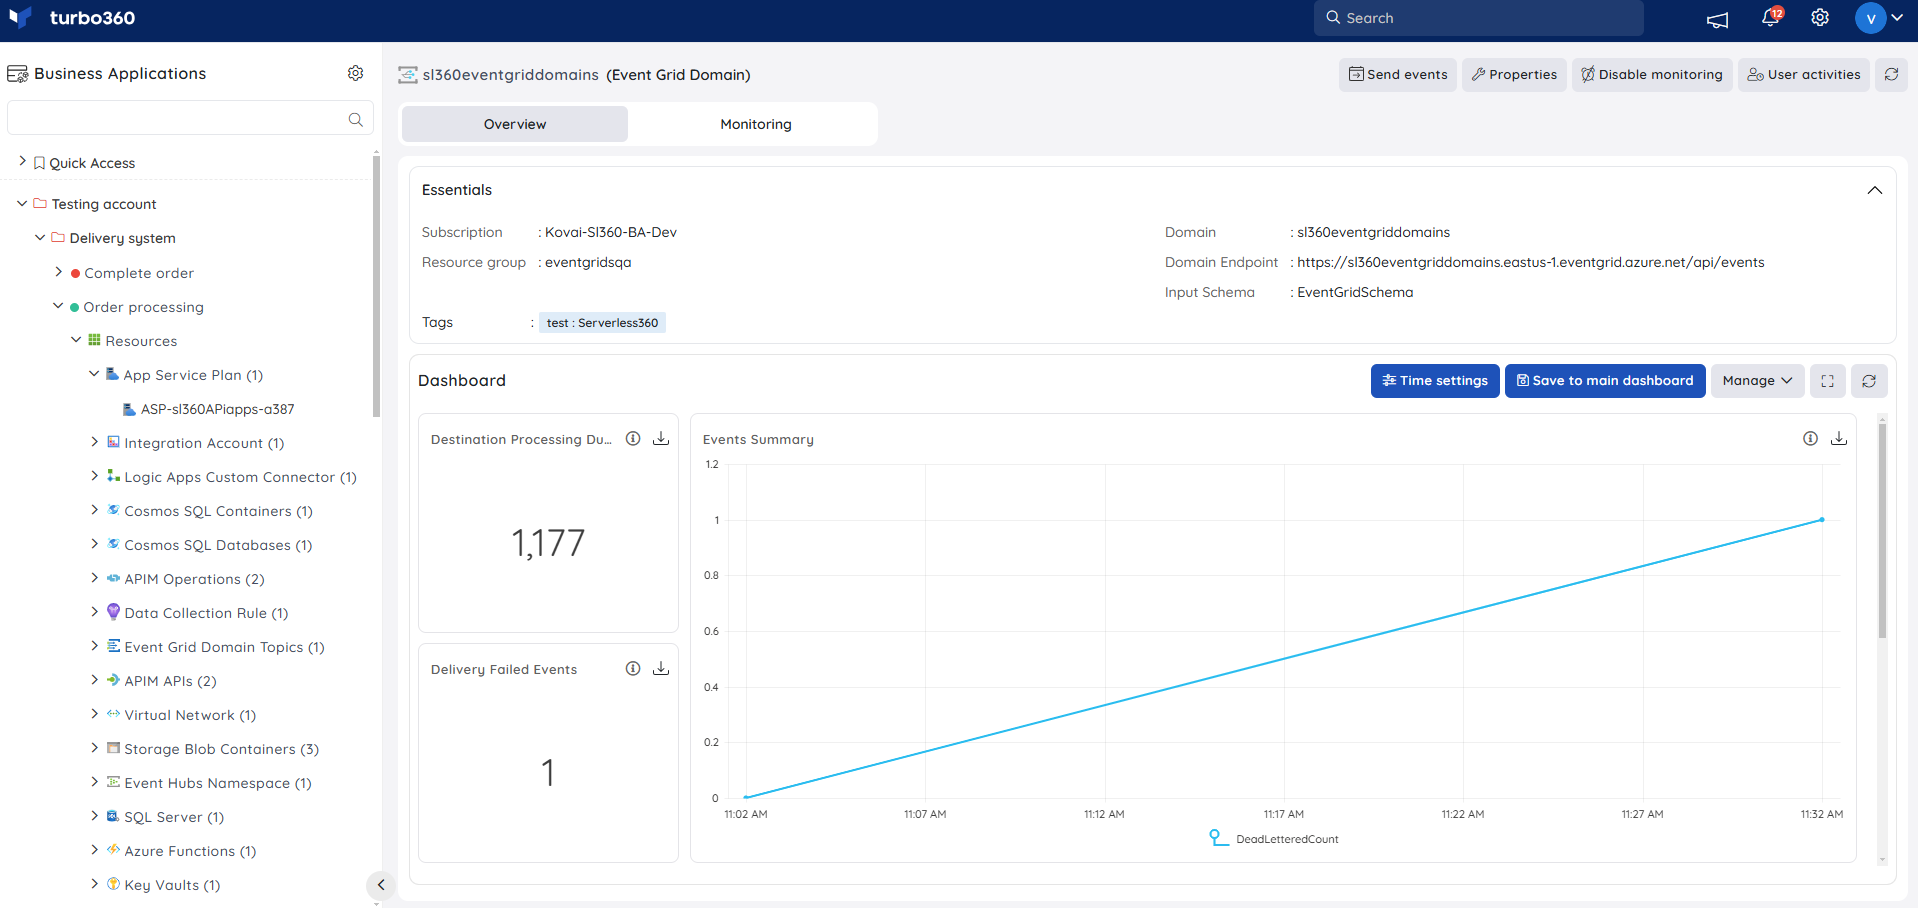Refresh the dashboard widgets

(1869, 381)
